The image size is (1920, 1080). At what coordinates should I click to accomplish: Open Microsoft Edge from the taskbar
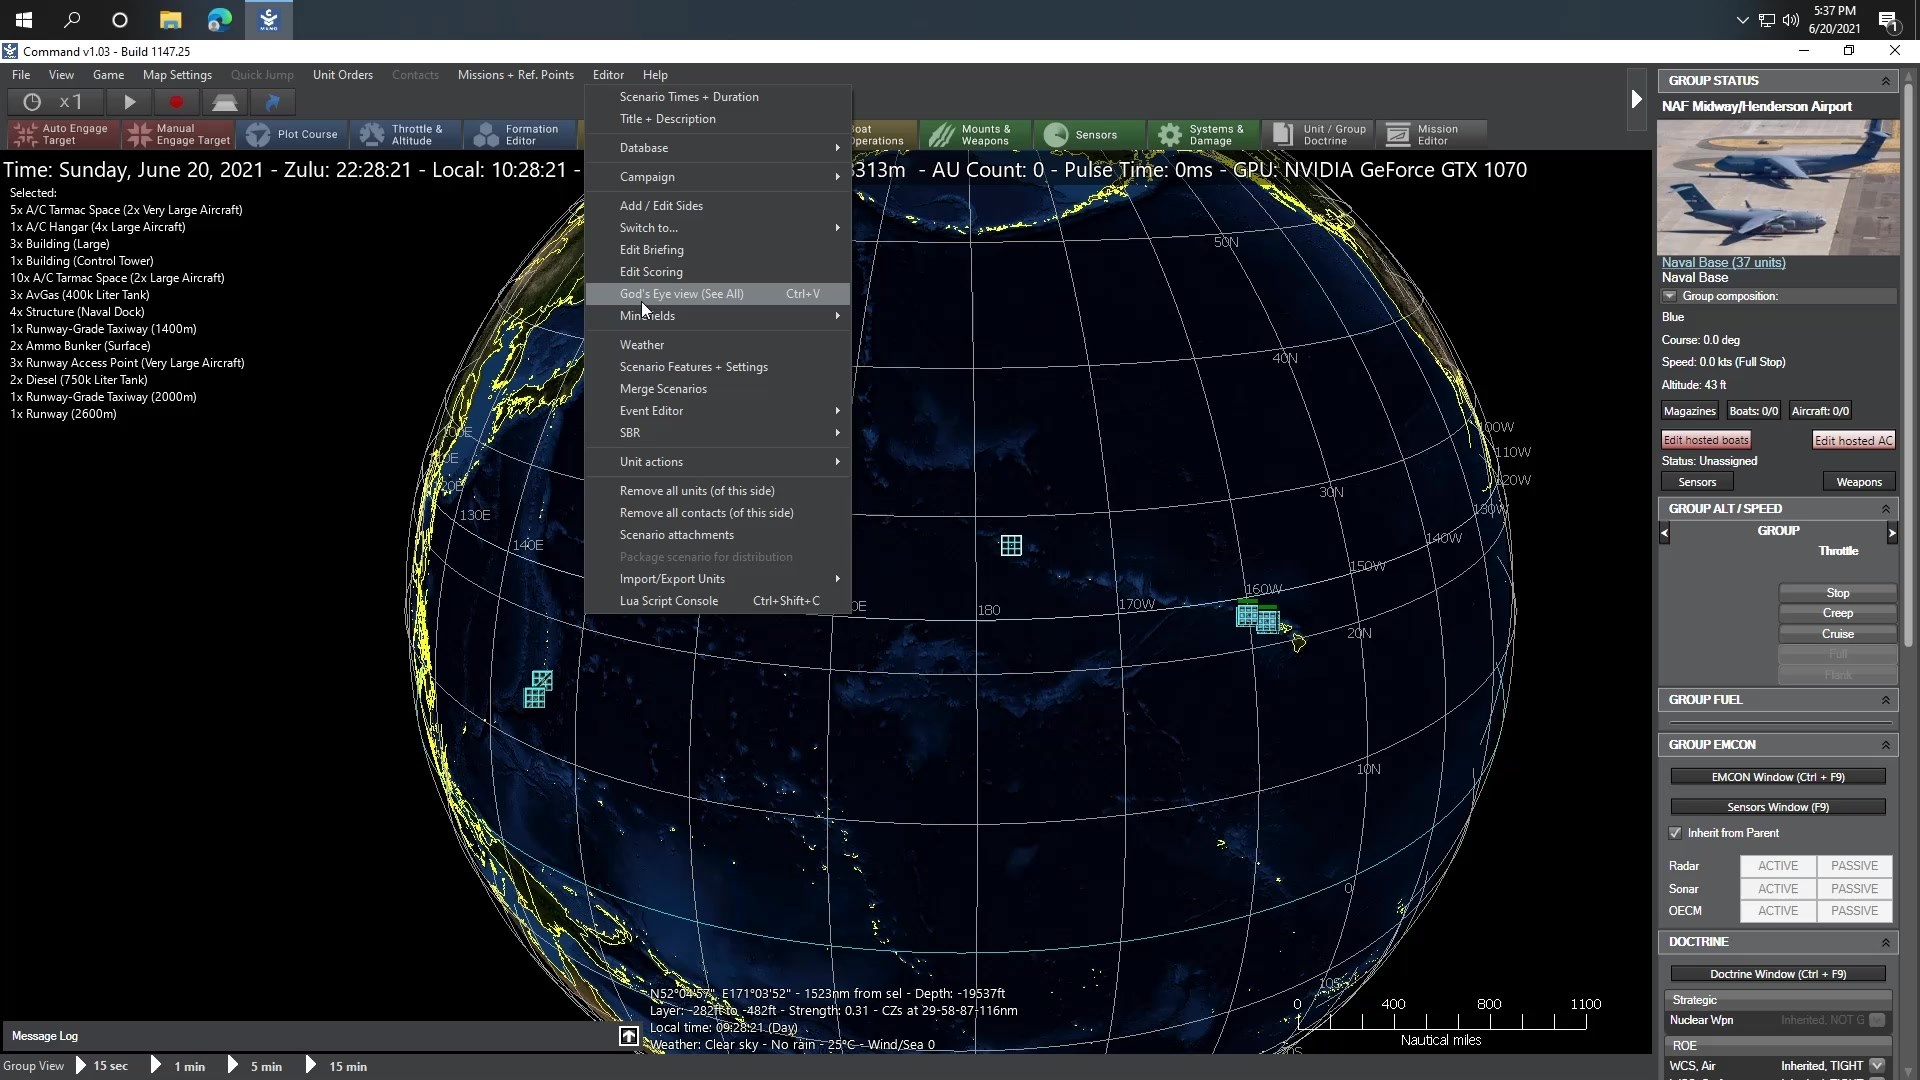click(x=219, y=19)
